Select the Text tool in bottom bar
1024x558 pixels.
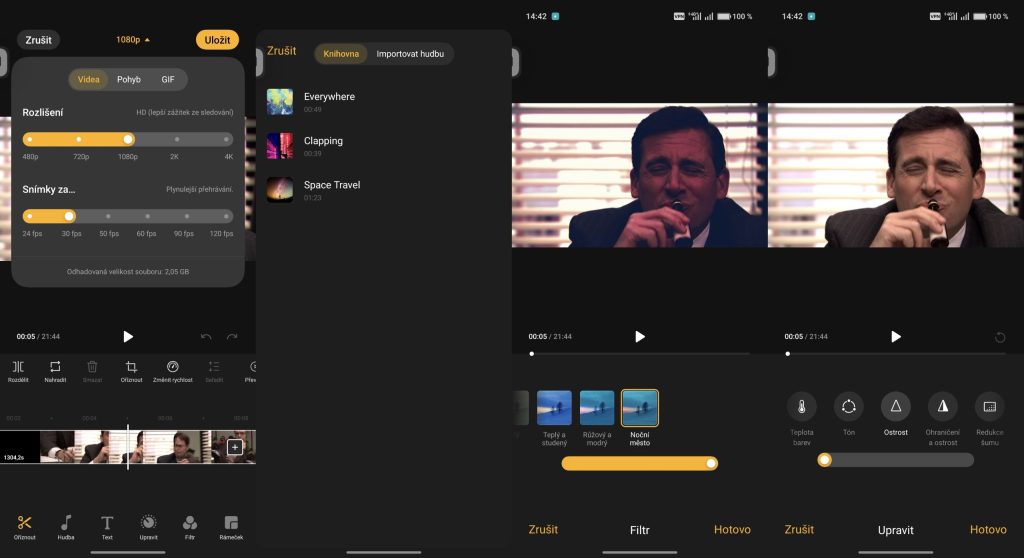click(x=107, y=523)
